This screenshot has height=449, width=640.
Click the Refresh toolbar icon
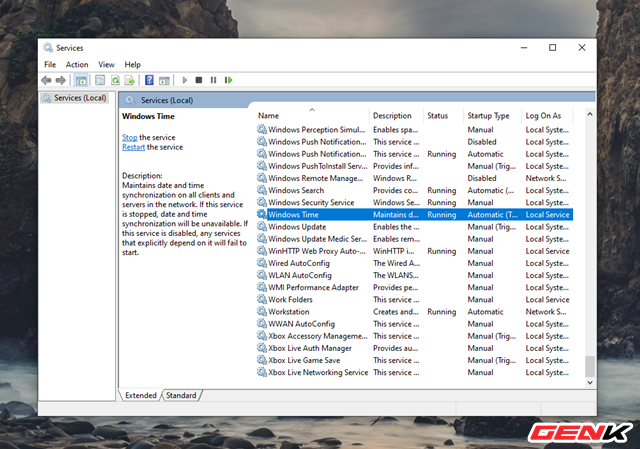[116, 80]
